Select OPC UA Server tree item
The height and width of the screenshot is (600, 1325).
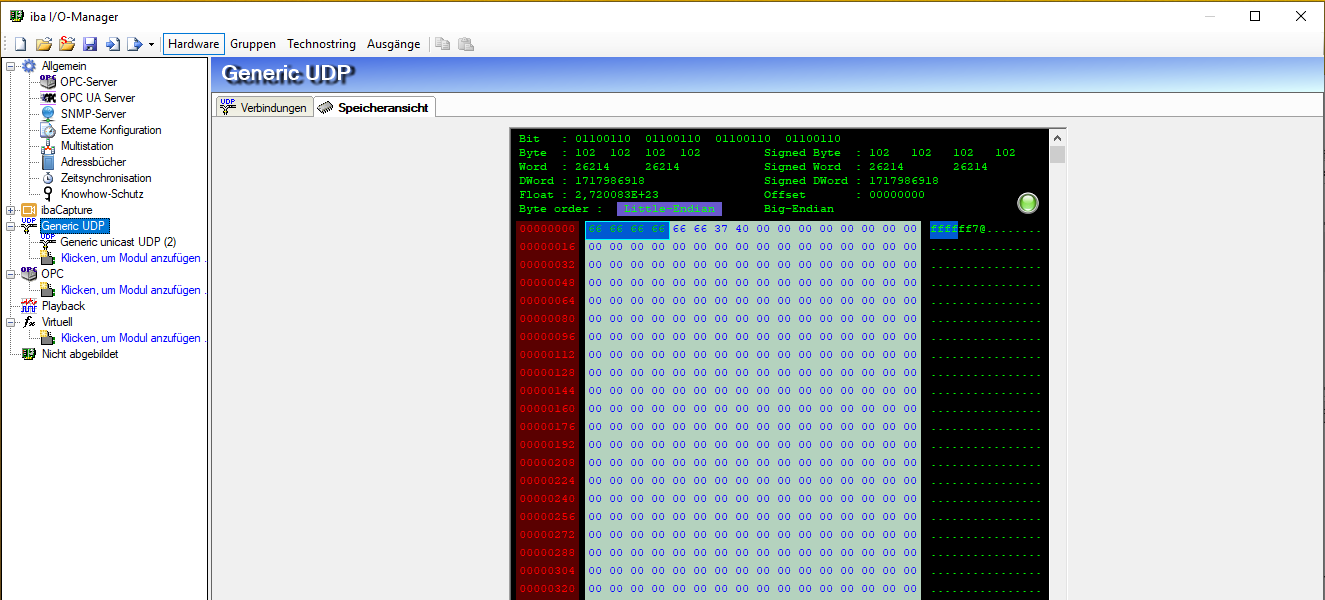click(x=97, y=98)
